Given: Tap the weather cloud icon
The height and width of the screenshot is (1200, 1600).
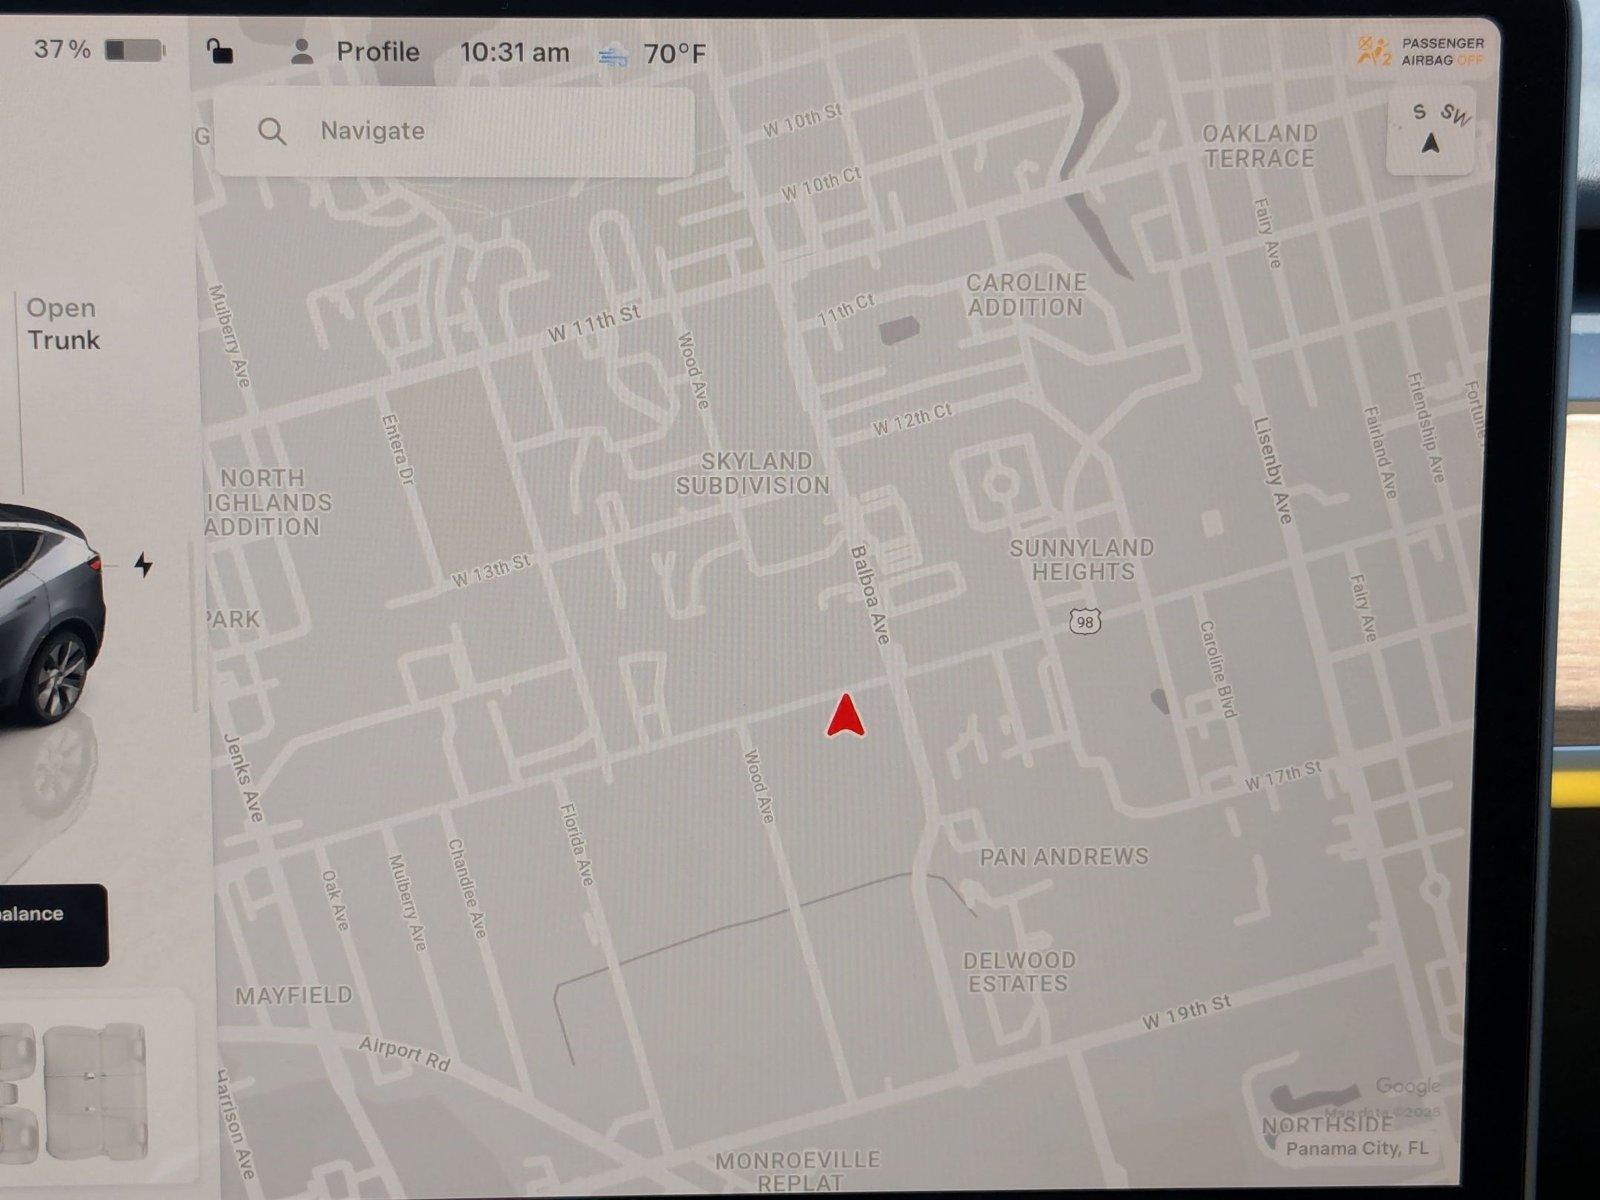Looking at the screenshot, I should [x=612, y=57].
